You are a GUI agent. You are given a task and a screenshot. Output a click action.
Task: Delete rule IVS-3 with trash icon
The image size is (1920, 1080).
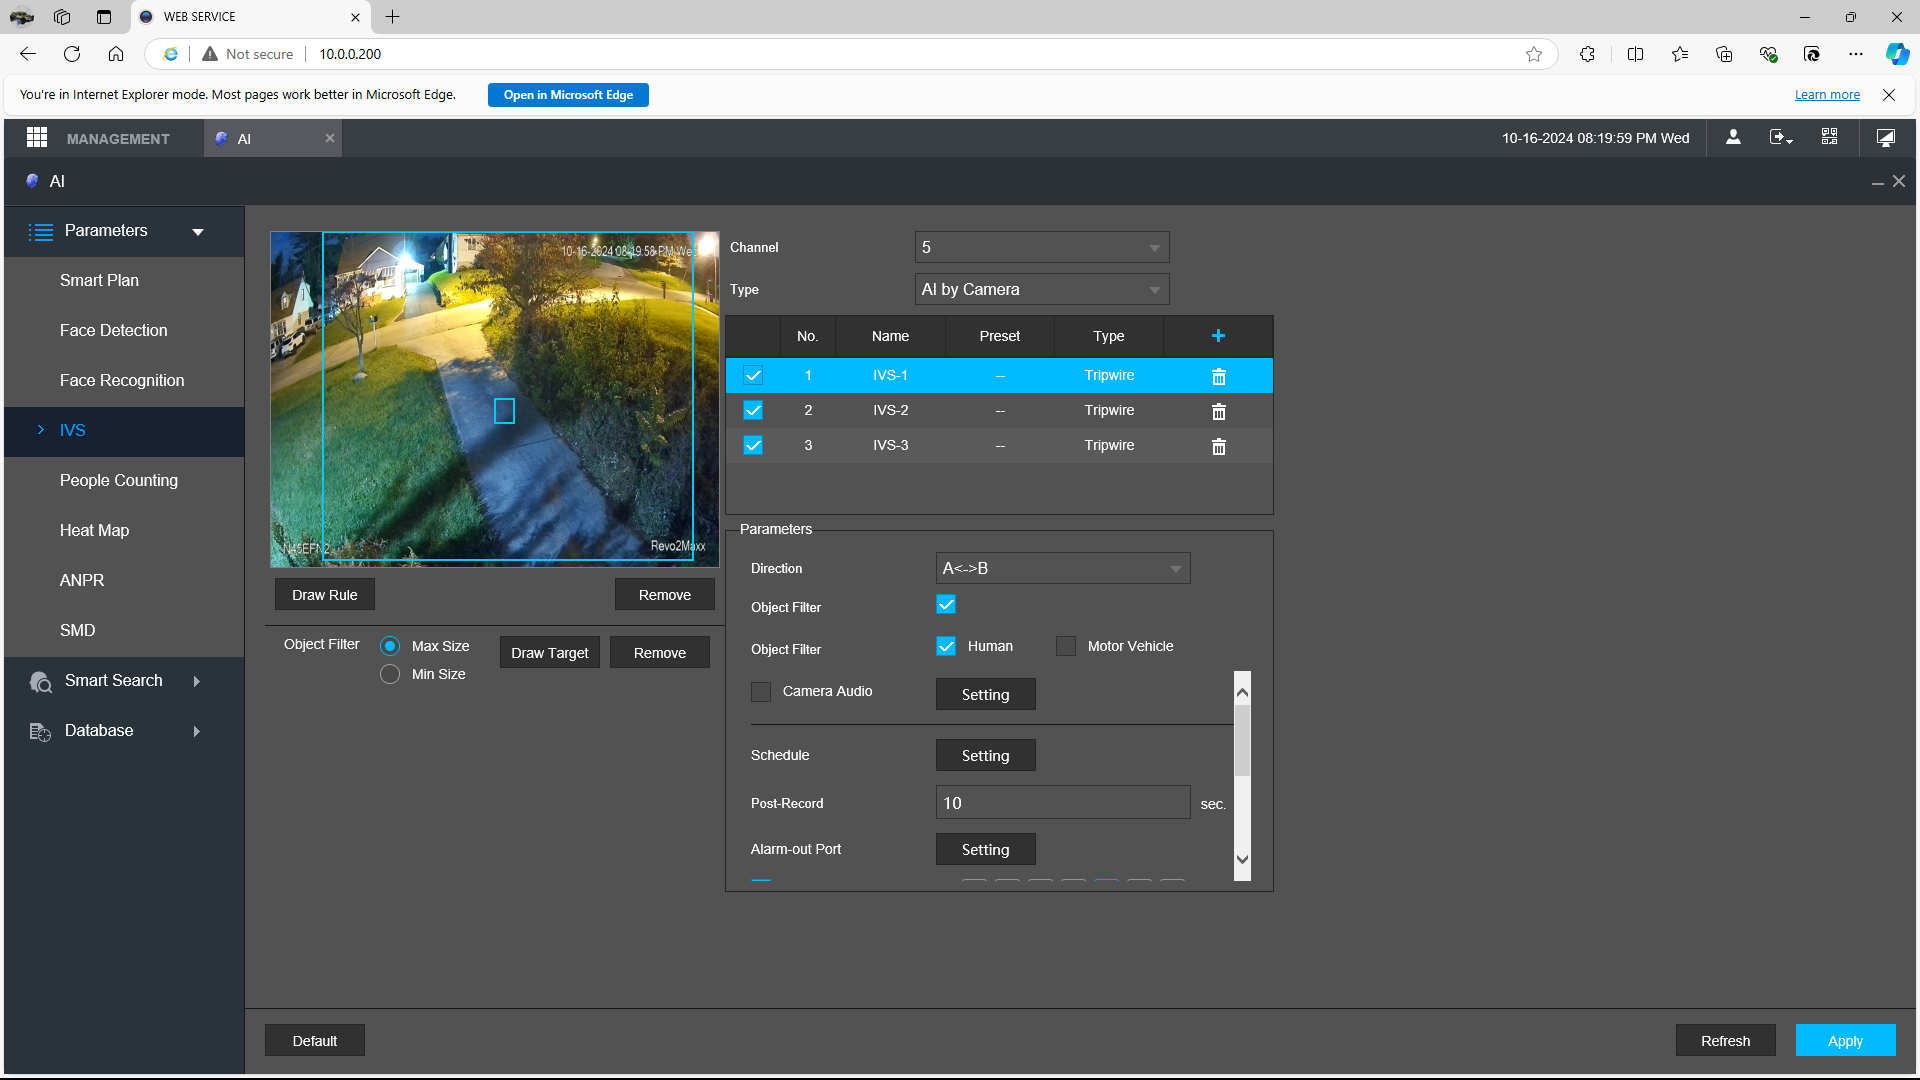(1218, 446)
